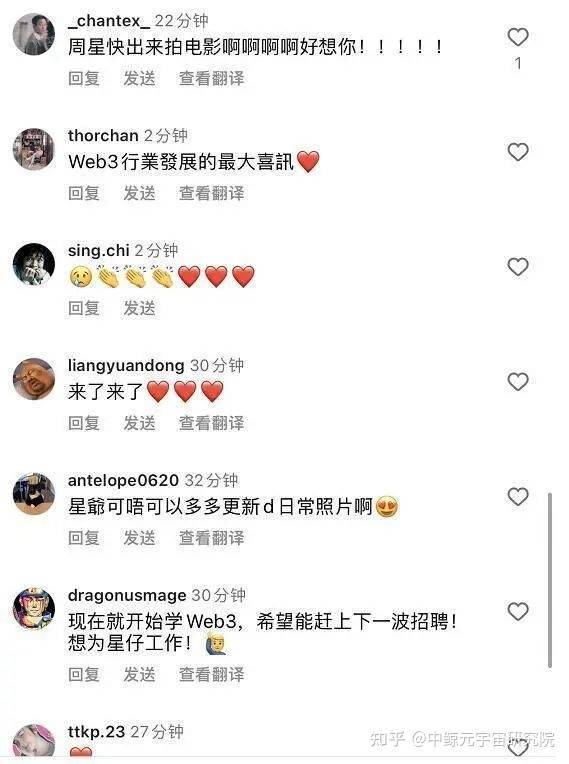Viewport: 569px width, 764px height.
Task: View translation of antelope0620's comment
Action: 211,538
